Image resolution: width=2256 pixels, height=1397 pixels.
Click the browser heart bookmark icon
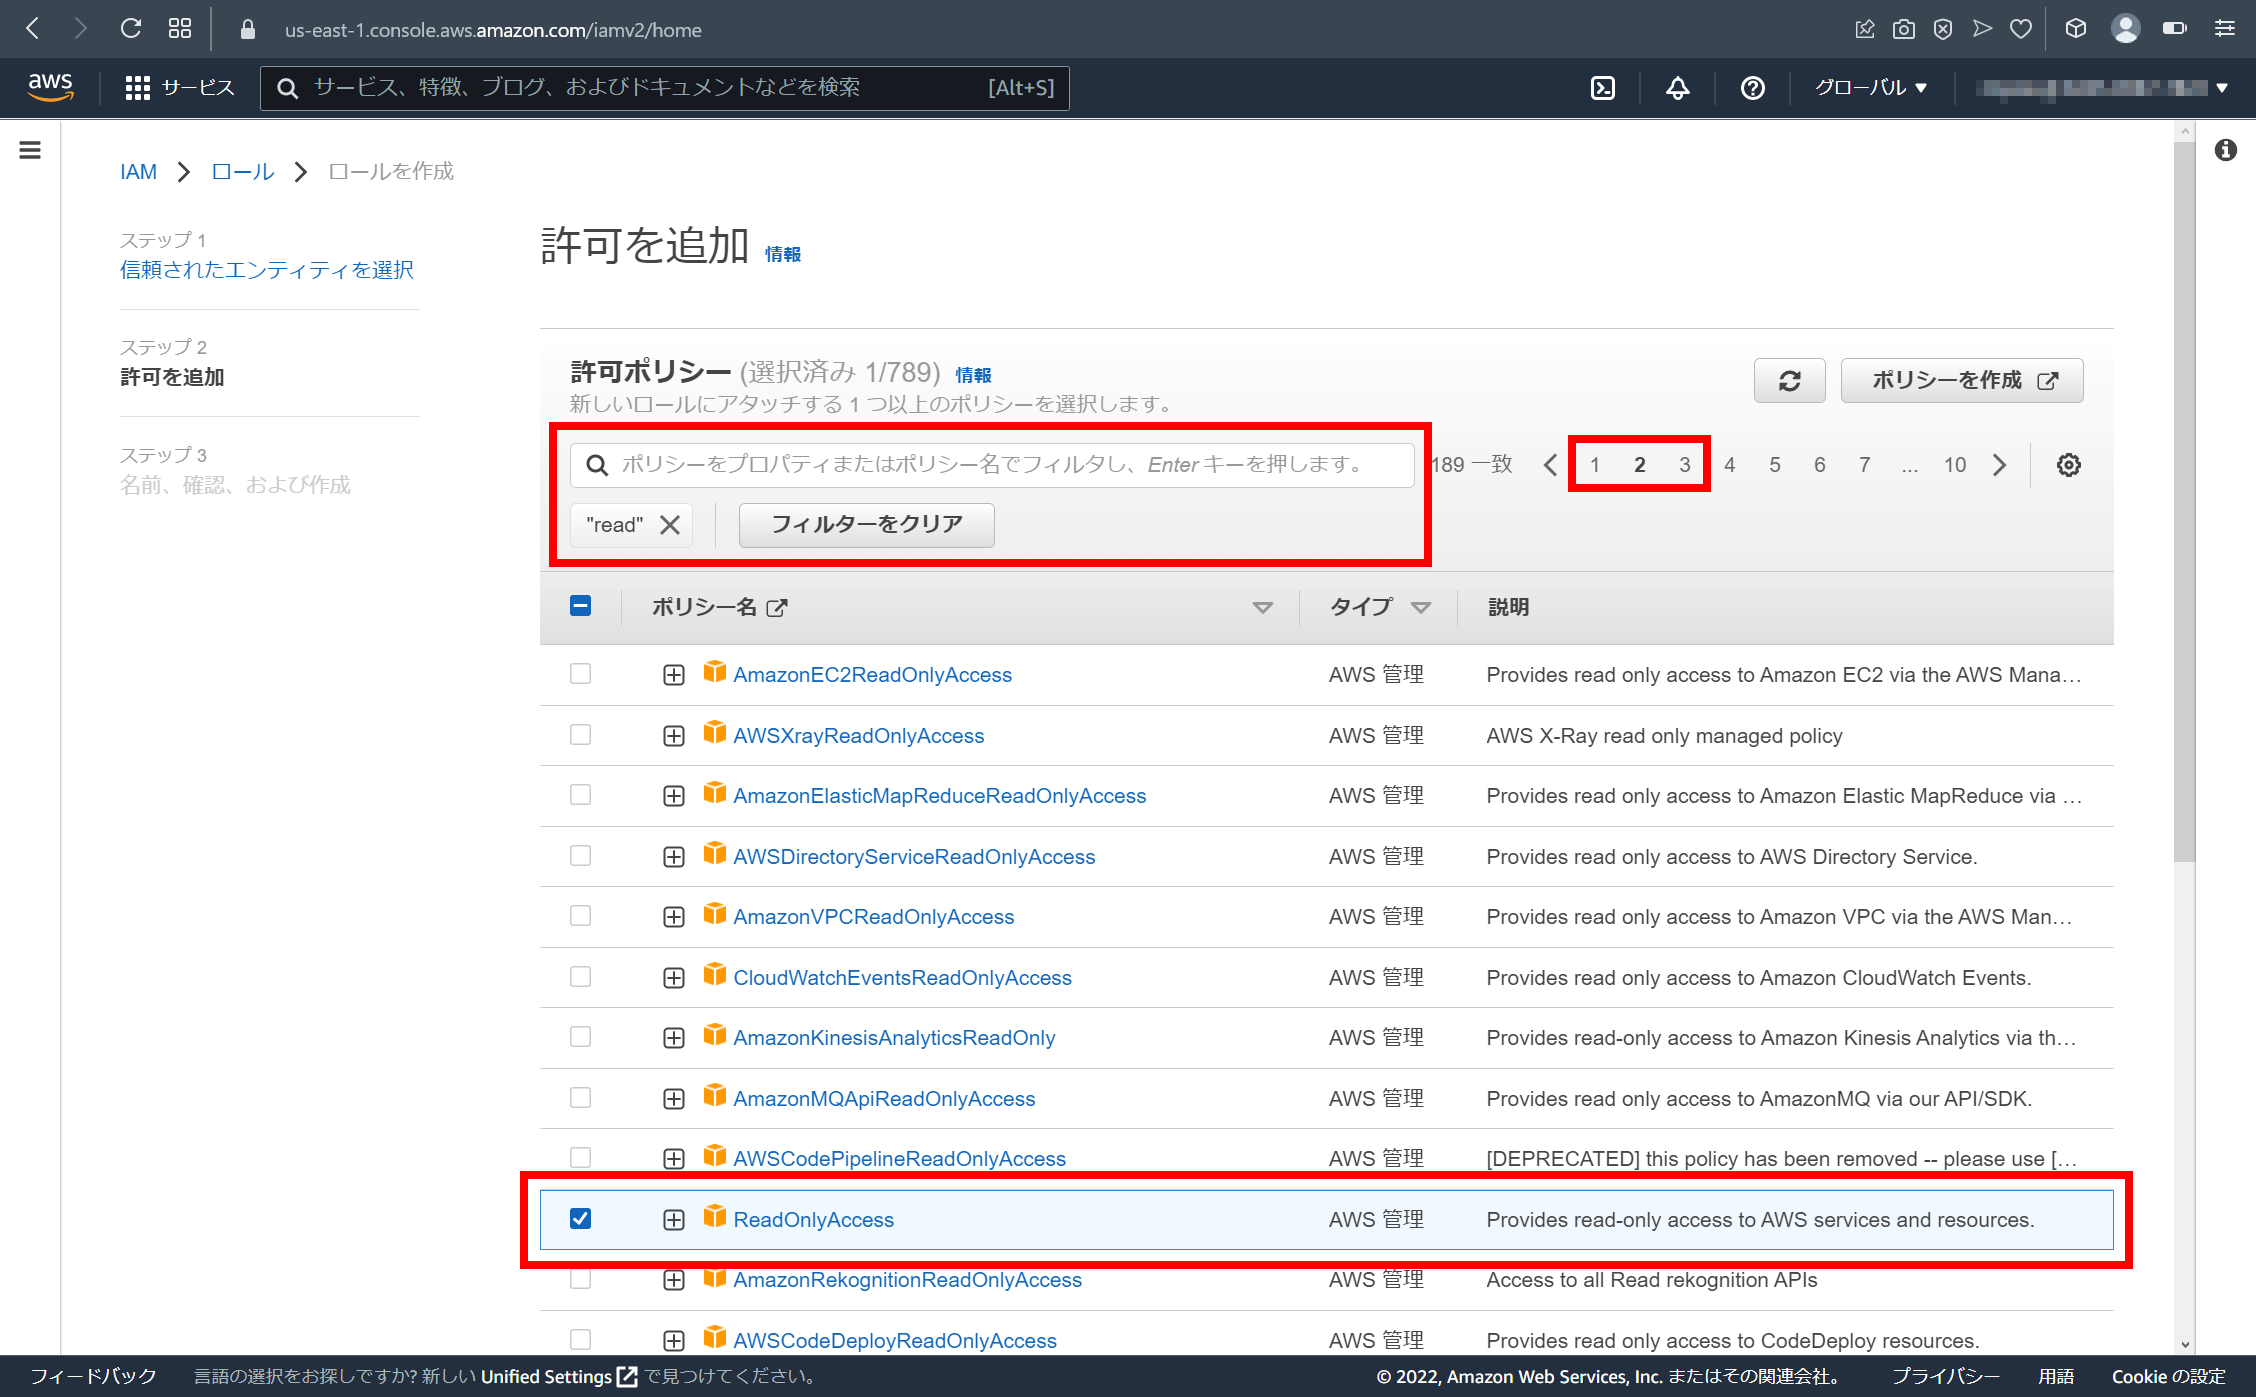point(2021,29)
